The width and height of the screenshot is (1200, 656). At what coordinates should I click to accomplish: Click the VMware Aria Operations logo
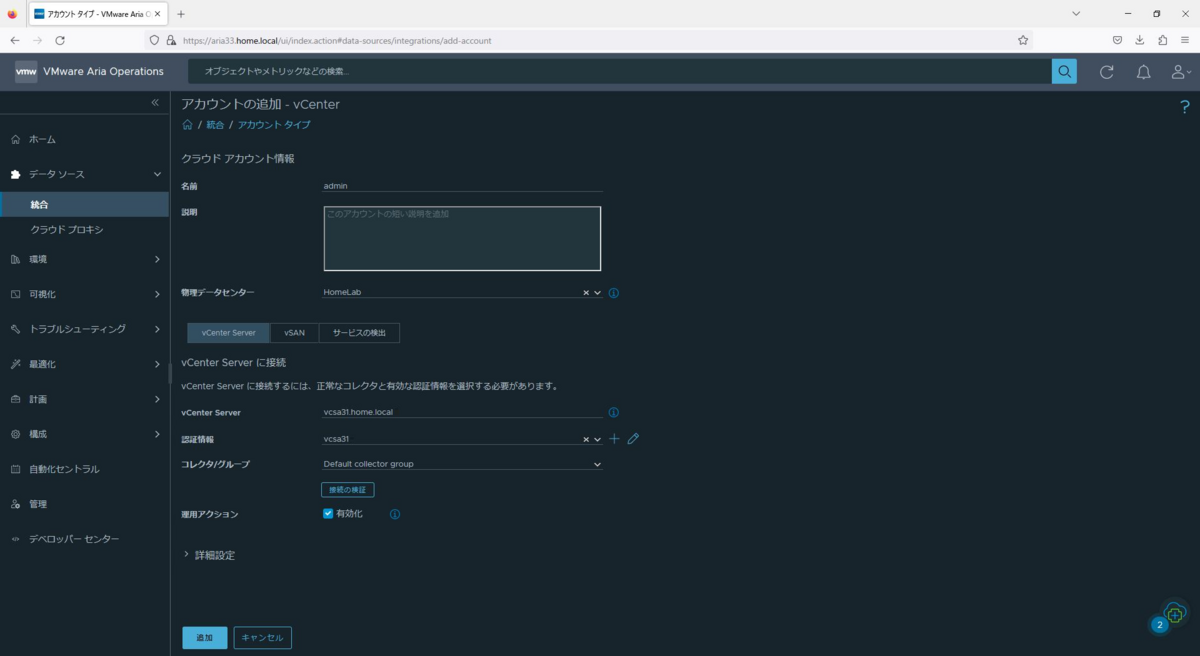pos(89,71)
